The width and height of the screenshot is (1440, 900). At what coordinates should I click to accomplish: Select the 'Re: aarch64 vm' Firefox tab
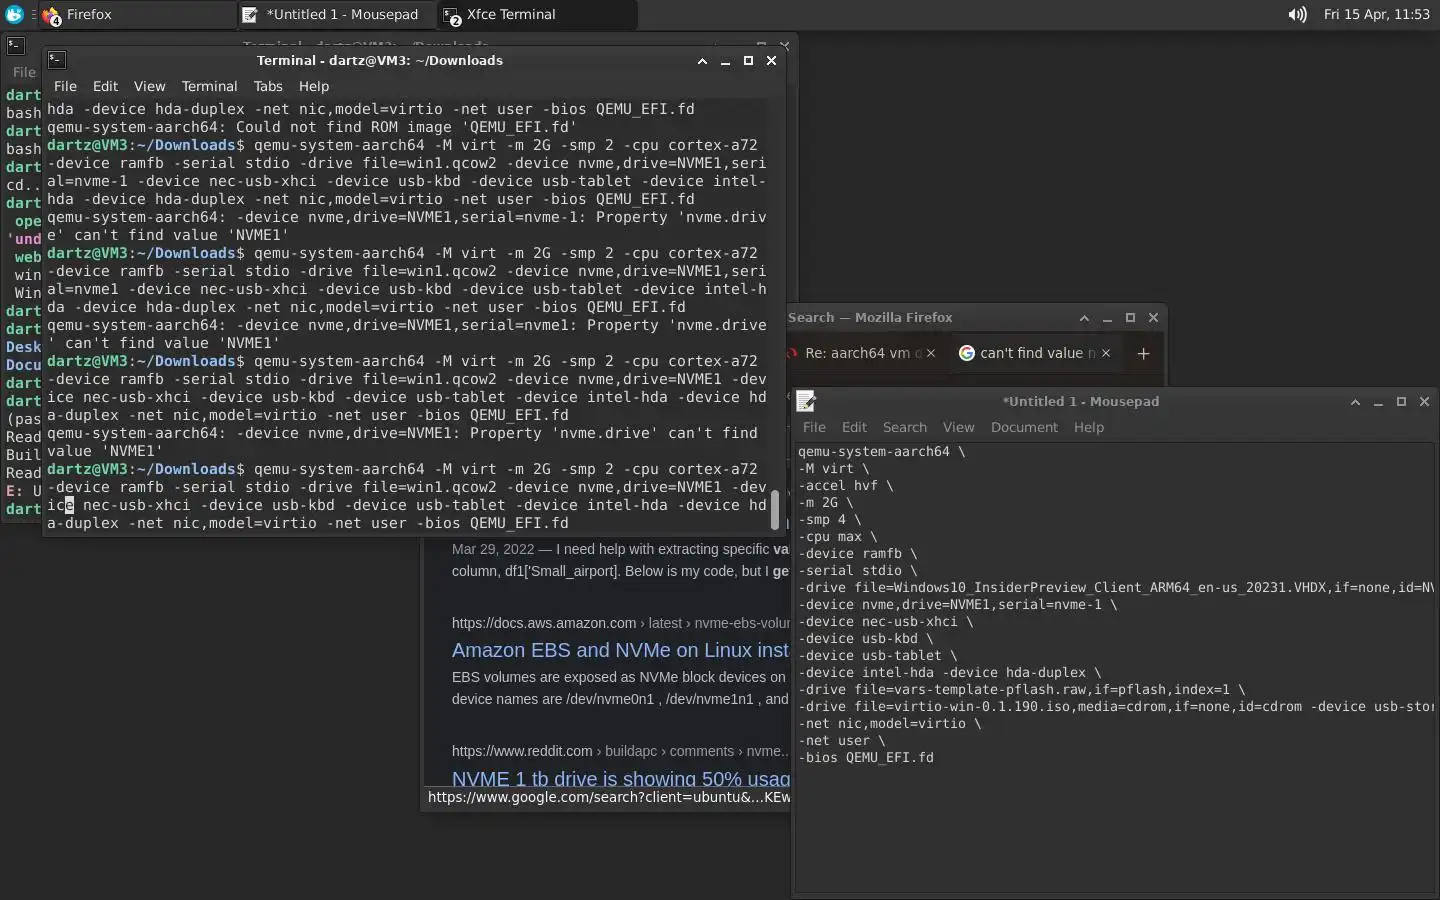pos(862,353)
